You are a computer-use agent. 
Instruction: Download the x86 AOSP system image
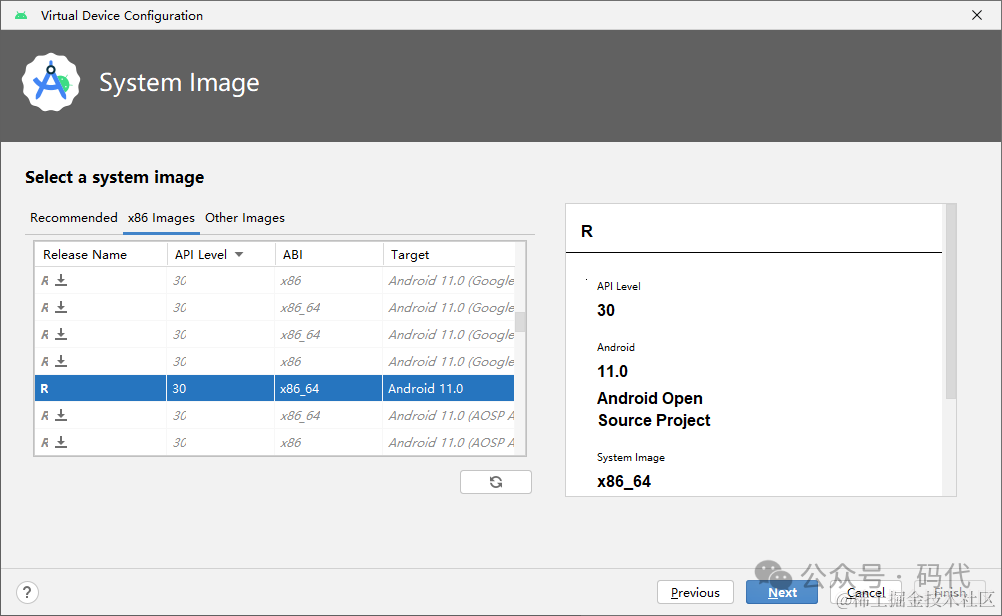click(x=61, y=442)
